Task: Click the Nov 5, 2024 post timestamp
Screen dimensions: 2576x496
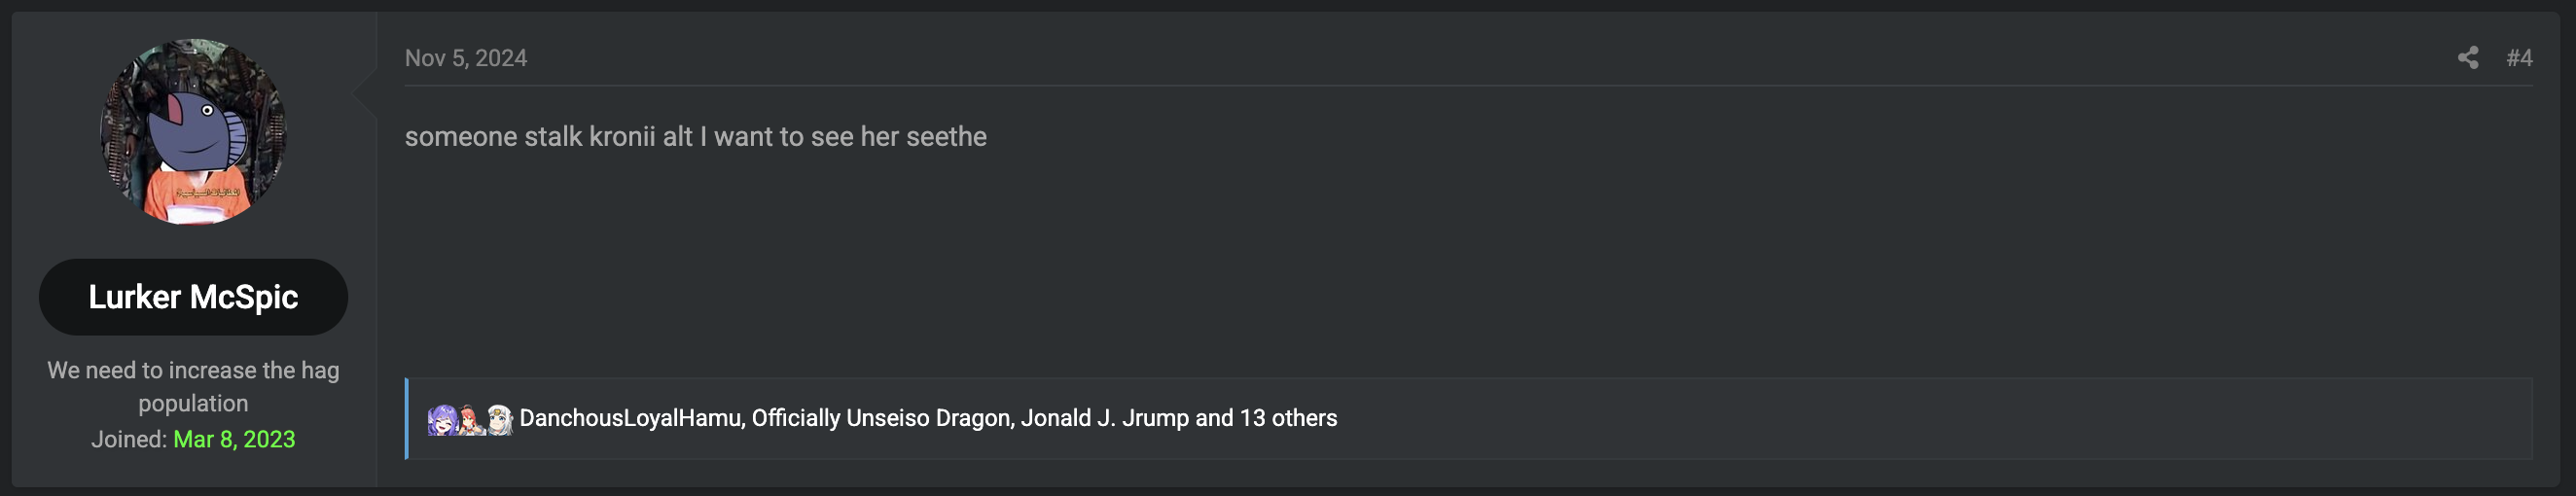Action: [x=466, y=58]
